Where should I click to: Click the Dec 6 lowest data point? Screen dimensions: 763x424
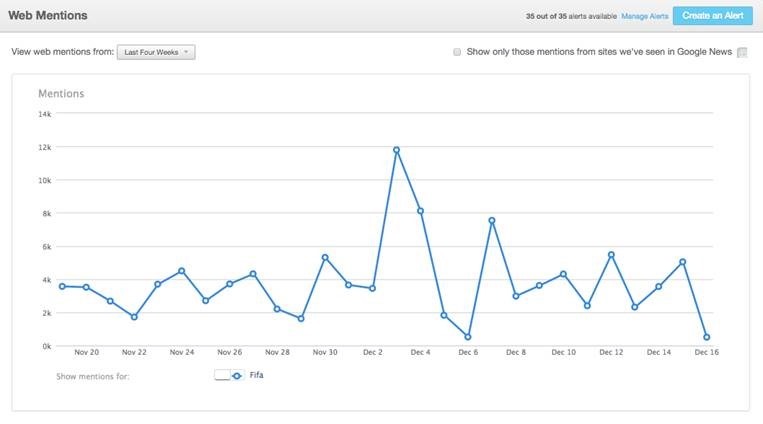coord(467,337)
